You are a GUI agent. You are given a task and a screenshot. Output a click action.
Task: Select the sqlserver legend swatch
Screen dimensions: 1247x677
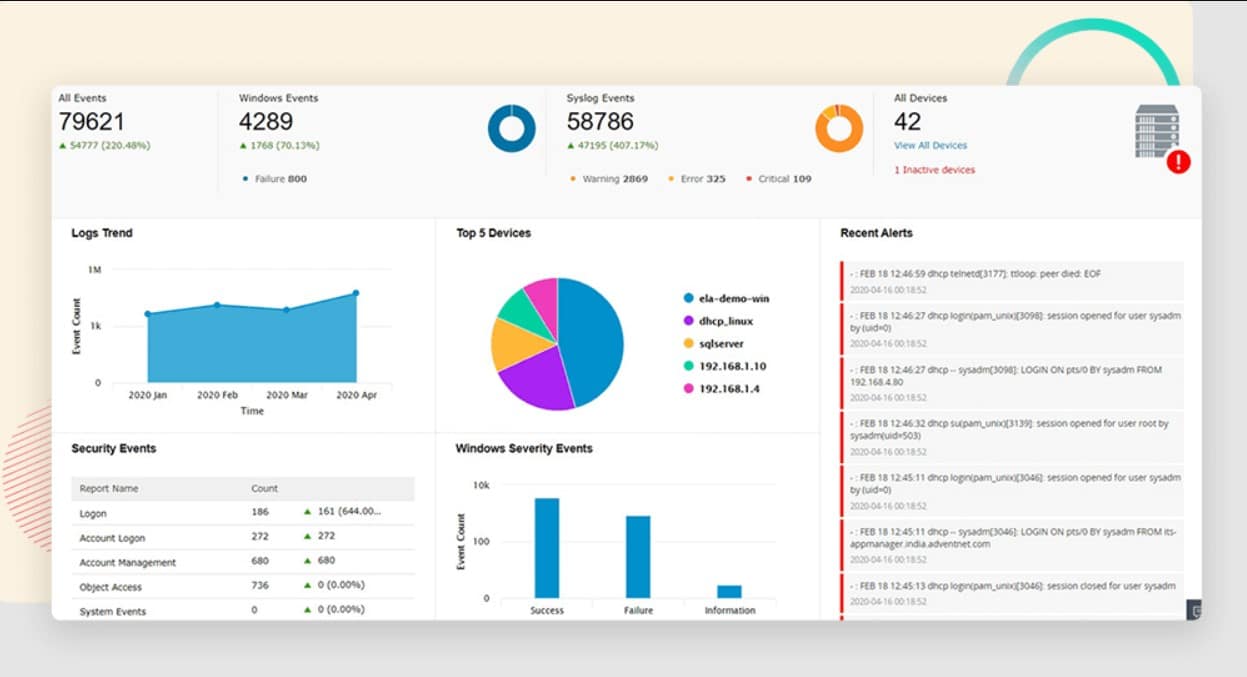coord(688,344)
